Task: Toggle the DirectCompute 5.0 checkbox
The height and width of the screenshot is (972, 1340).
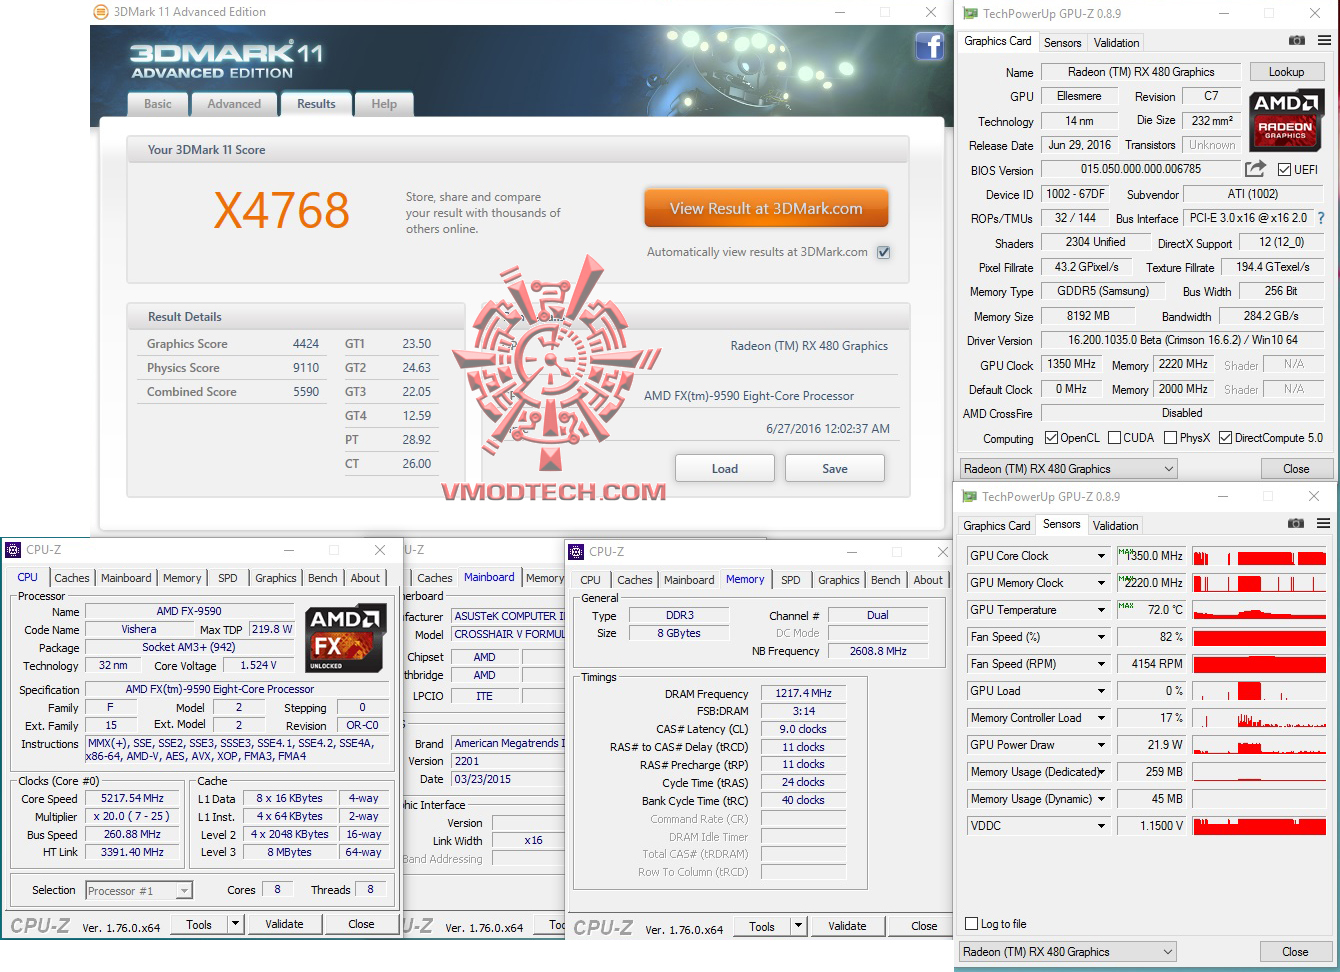Action: [x=1225, y=438]
